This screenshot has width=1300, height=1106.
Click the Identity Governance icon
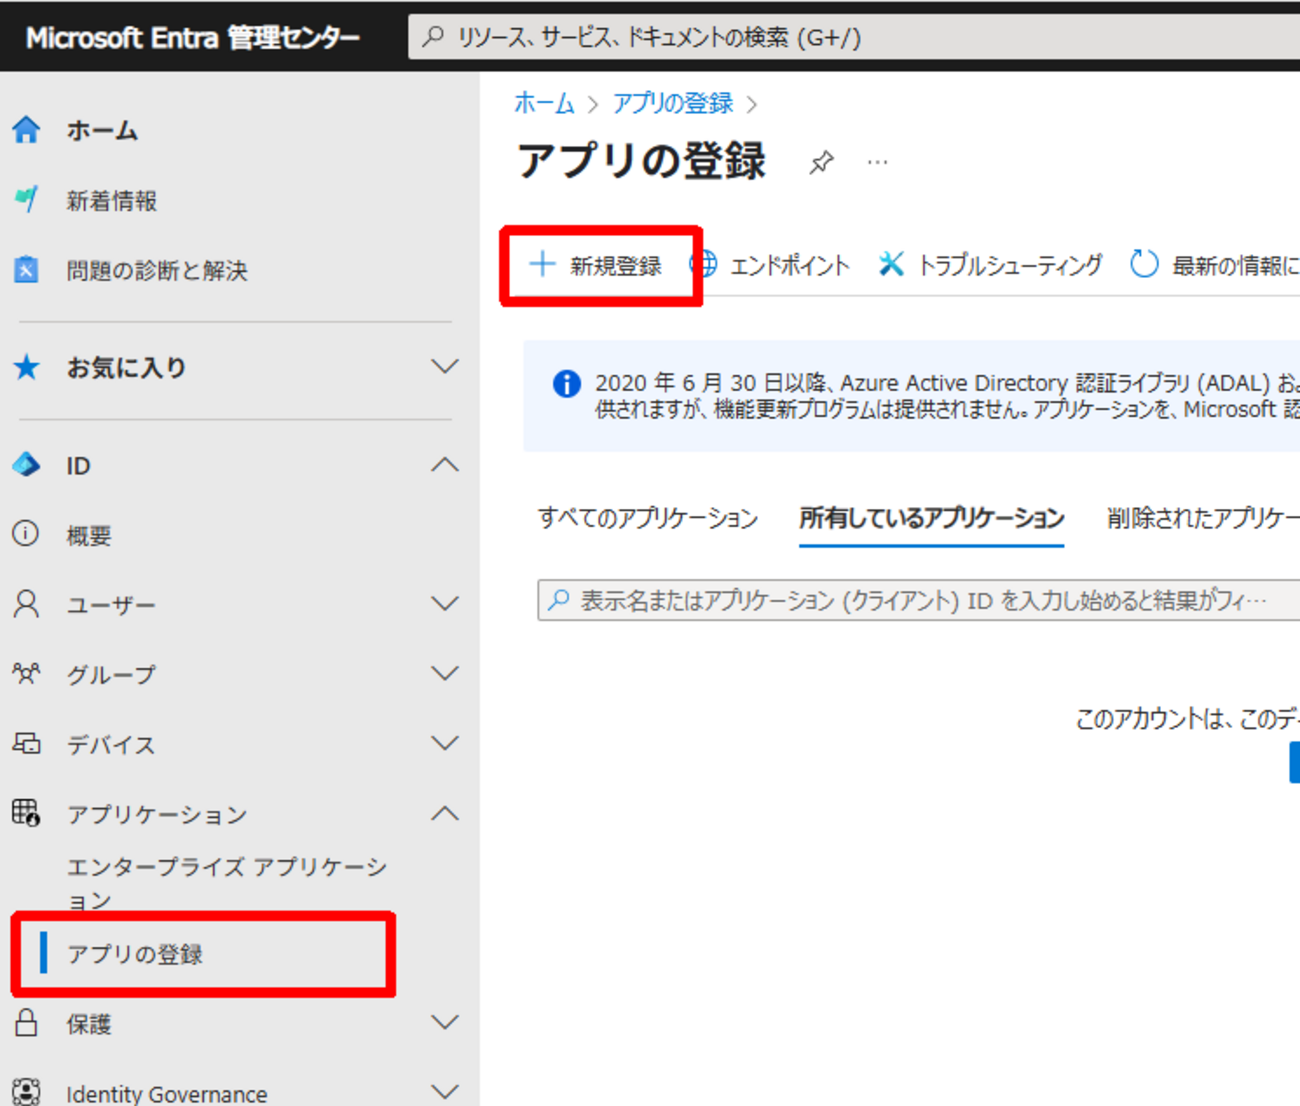click(x=26, y=1092)
